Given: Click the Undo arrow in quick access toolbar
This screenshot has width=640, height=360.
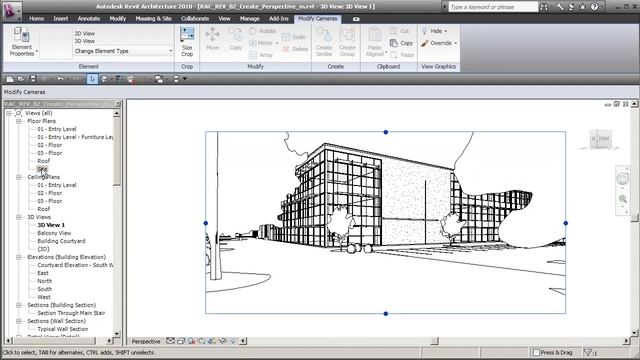Looking at the screenshot, I should (60, 79).
